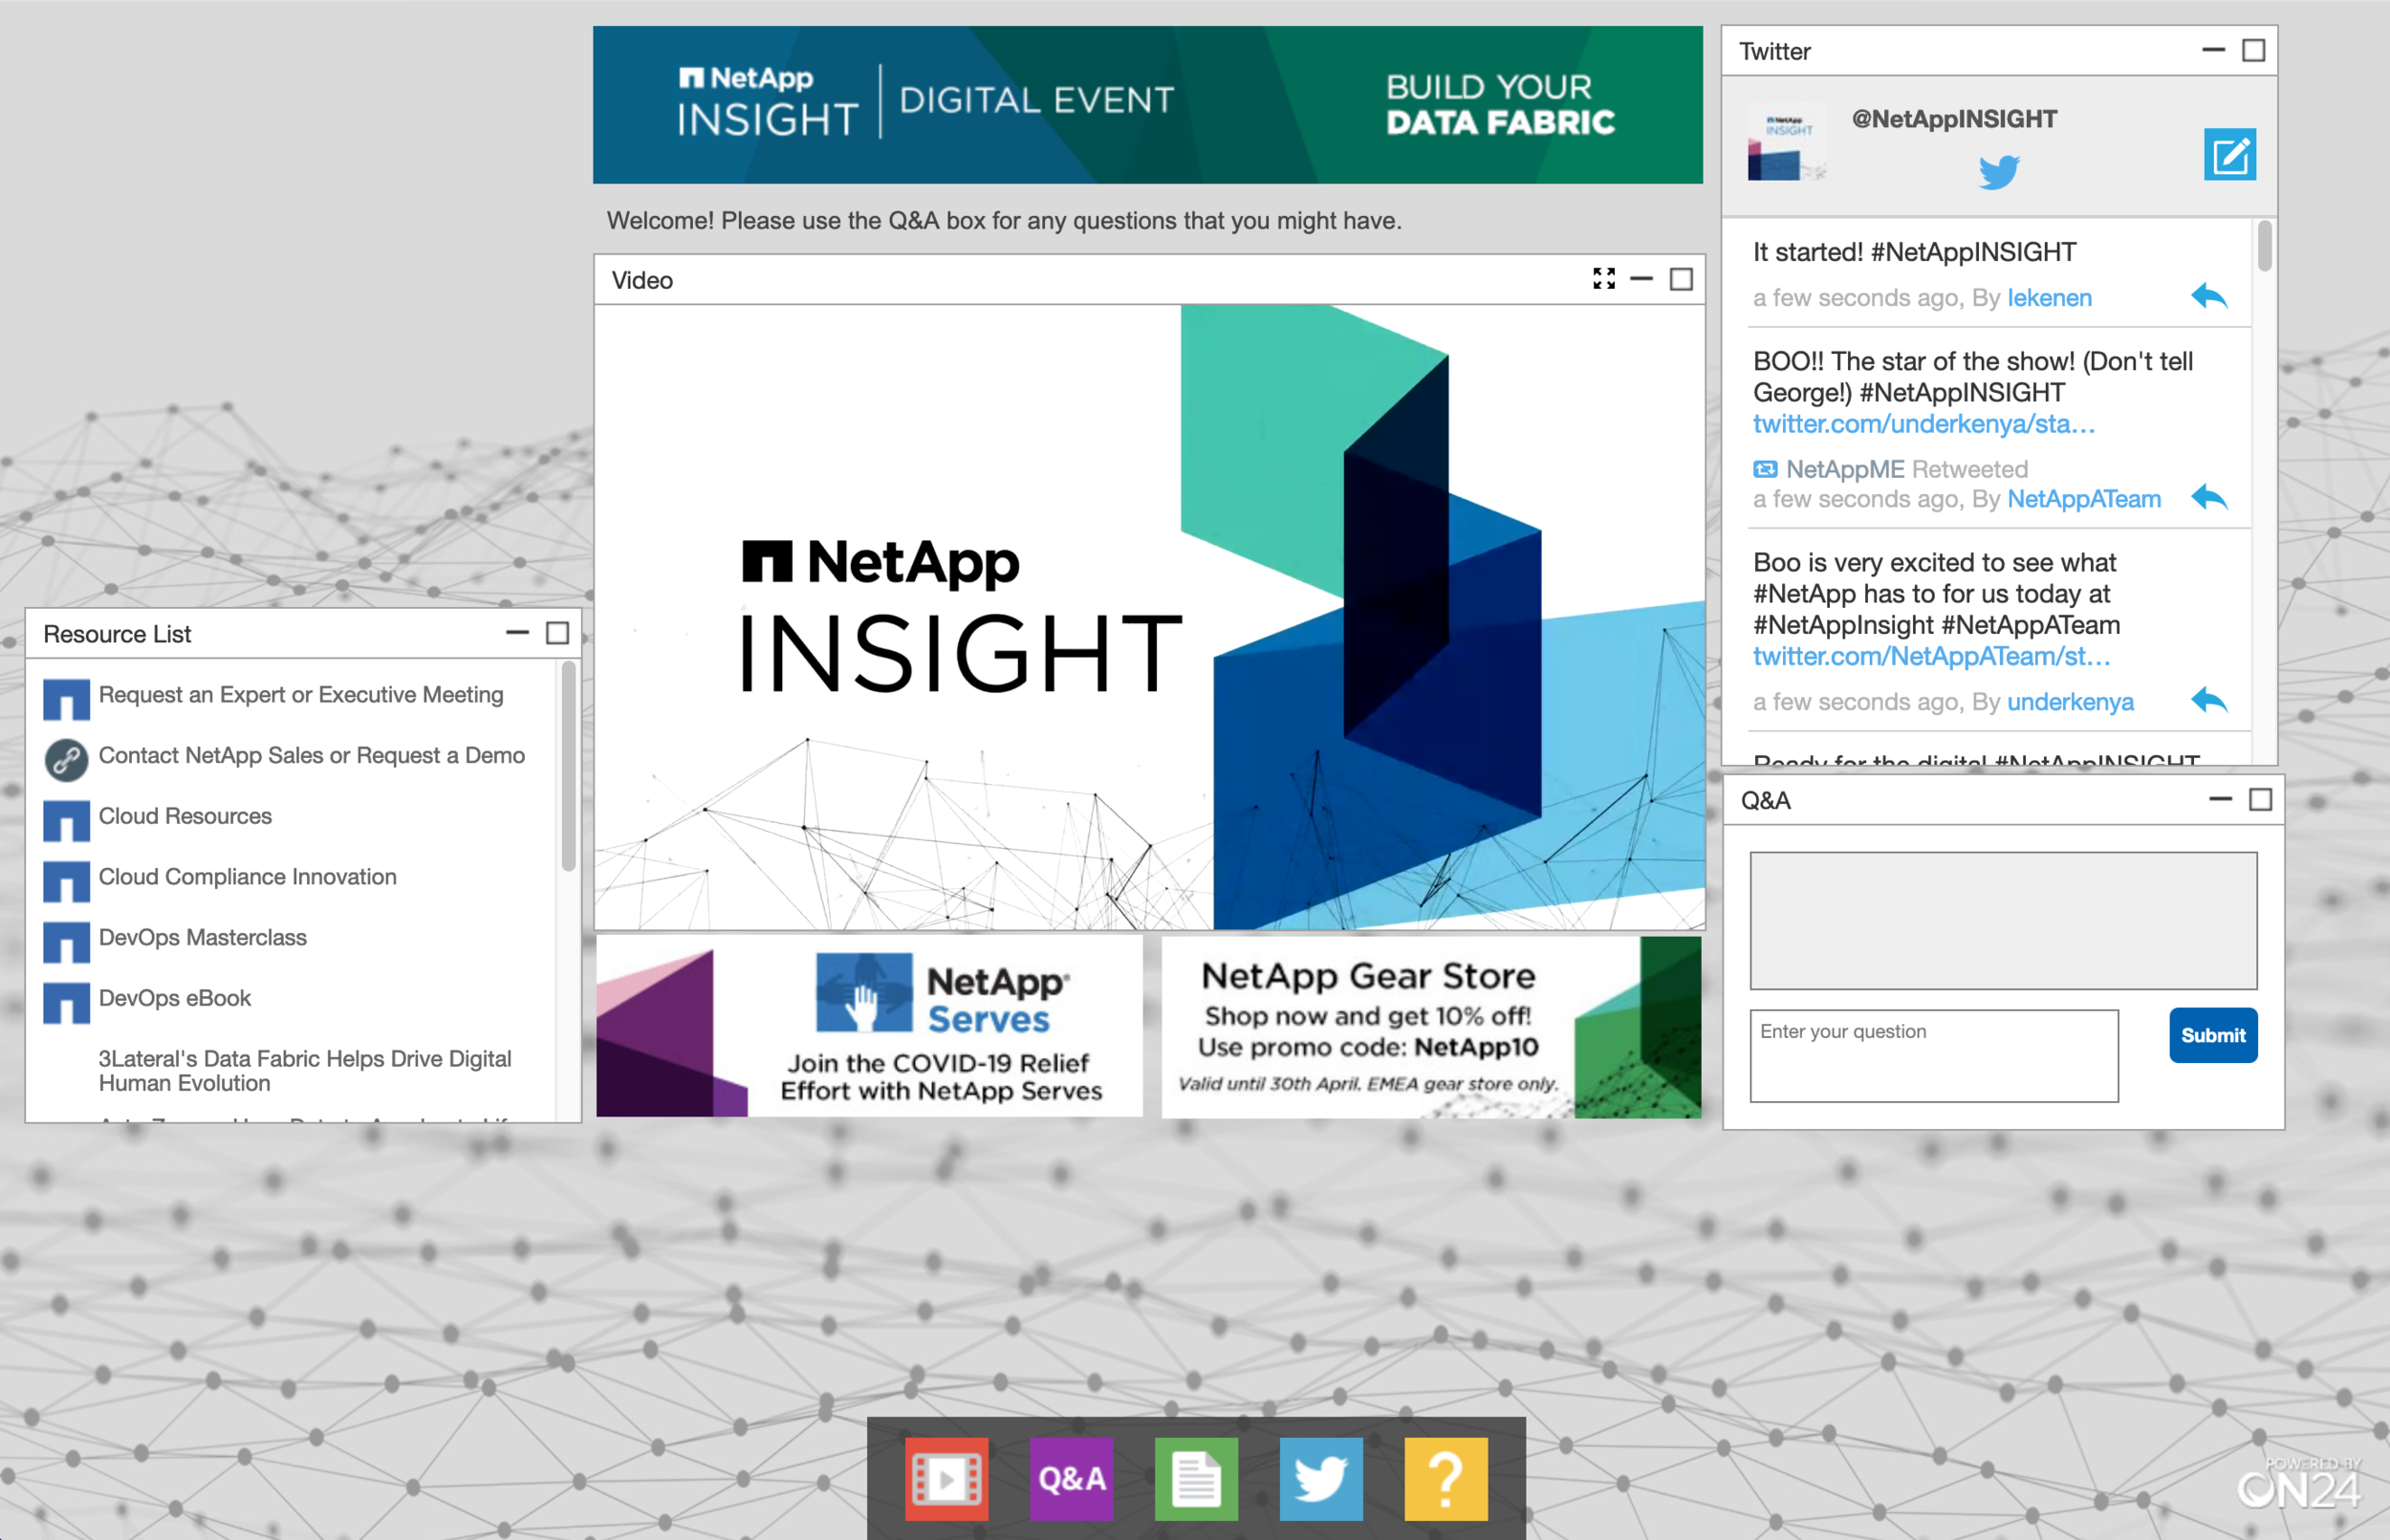Enter fullscreen in the Video panel

[1604, 279]
